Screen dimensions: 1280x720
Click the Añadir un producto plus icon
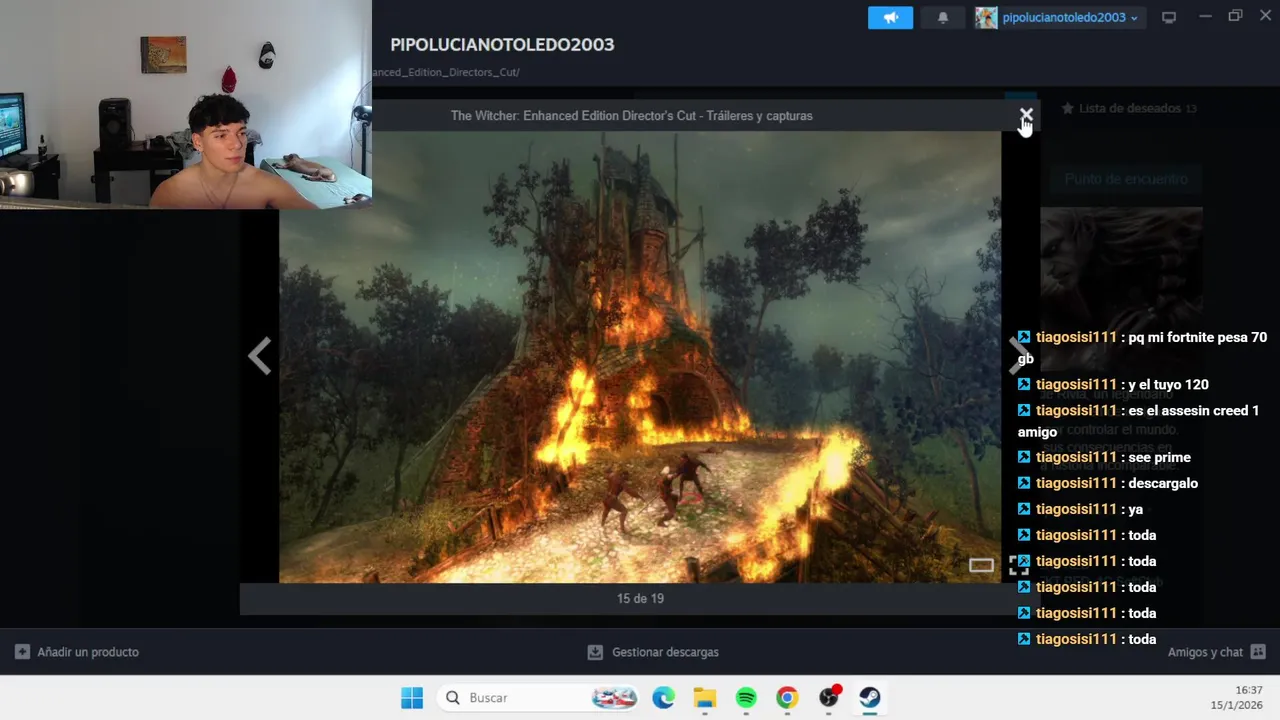click(x=22, y=652)
